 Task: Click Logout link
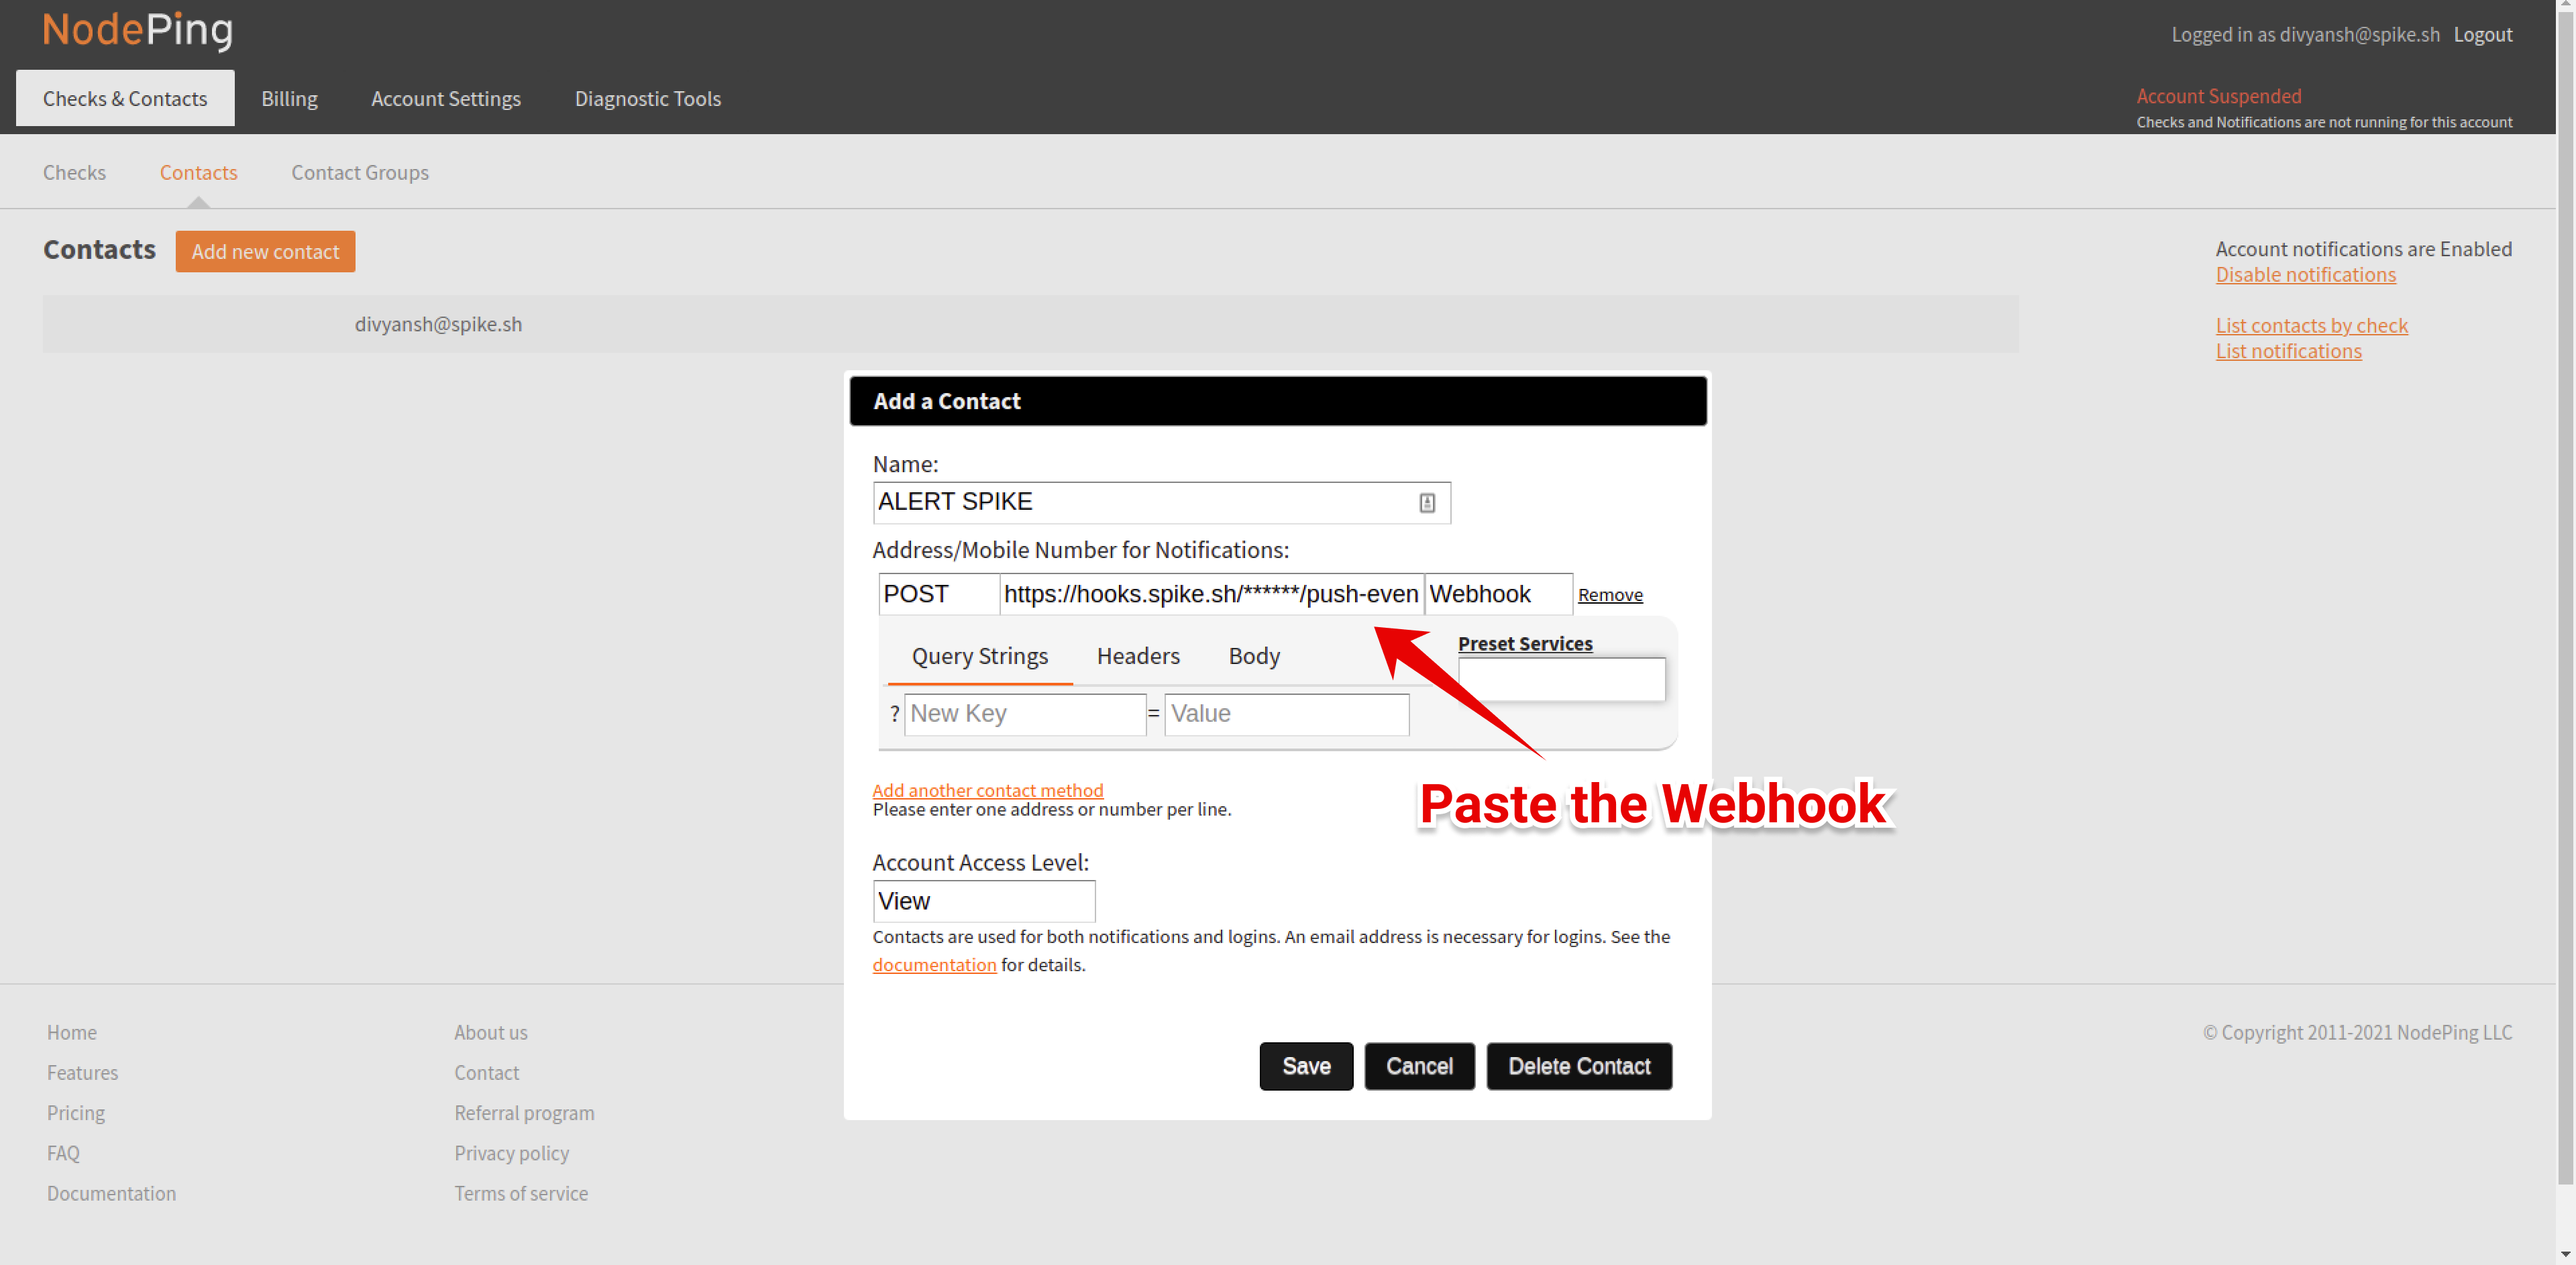pyautogui.click(x=2483, y=35)
